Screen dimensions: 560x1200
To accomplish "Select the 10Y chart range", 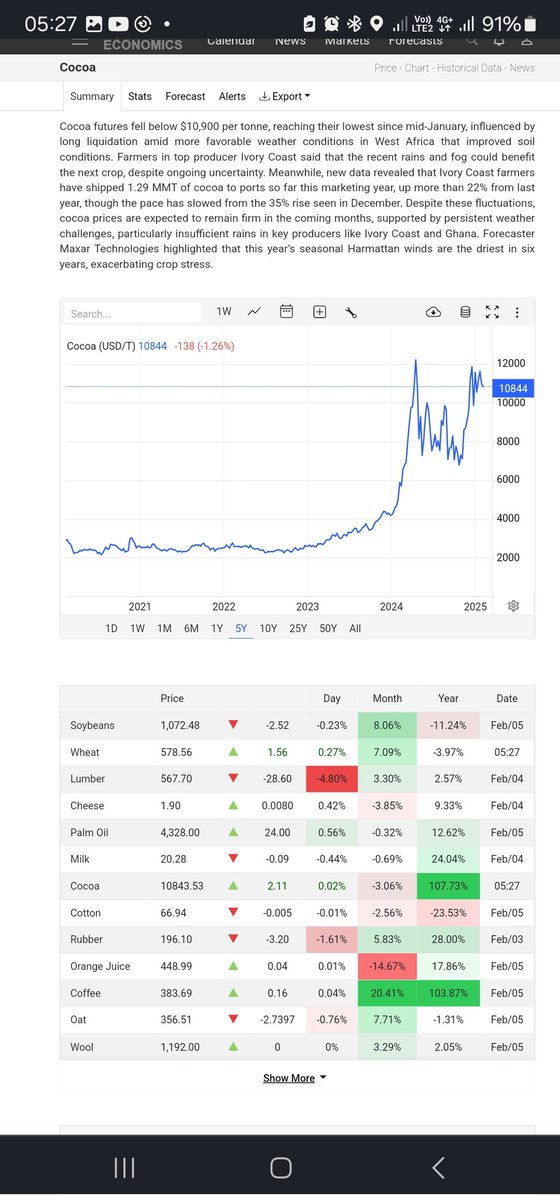I will click(x=268, y=629).
